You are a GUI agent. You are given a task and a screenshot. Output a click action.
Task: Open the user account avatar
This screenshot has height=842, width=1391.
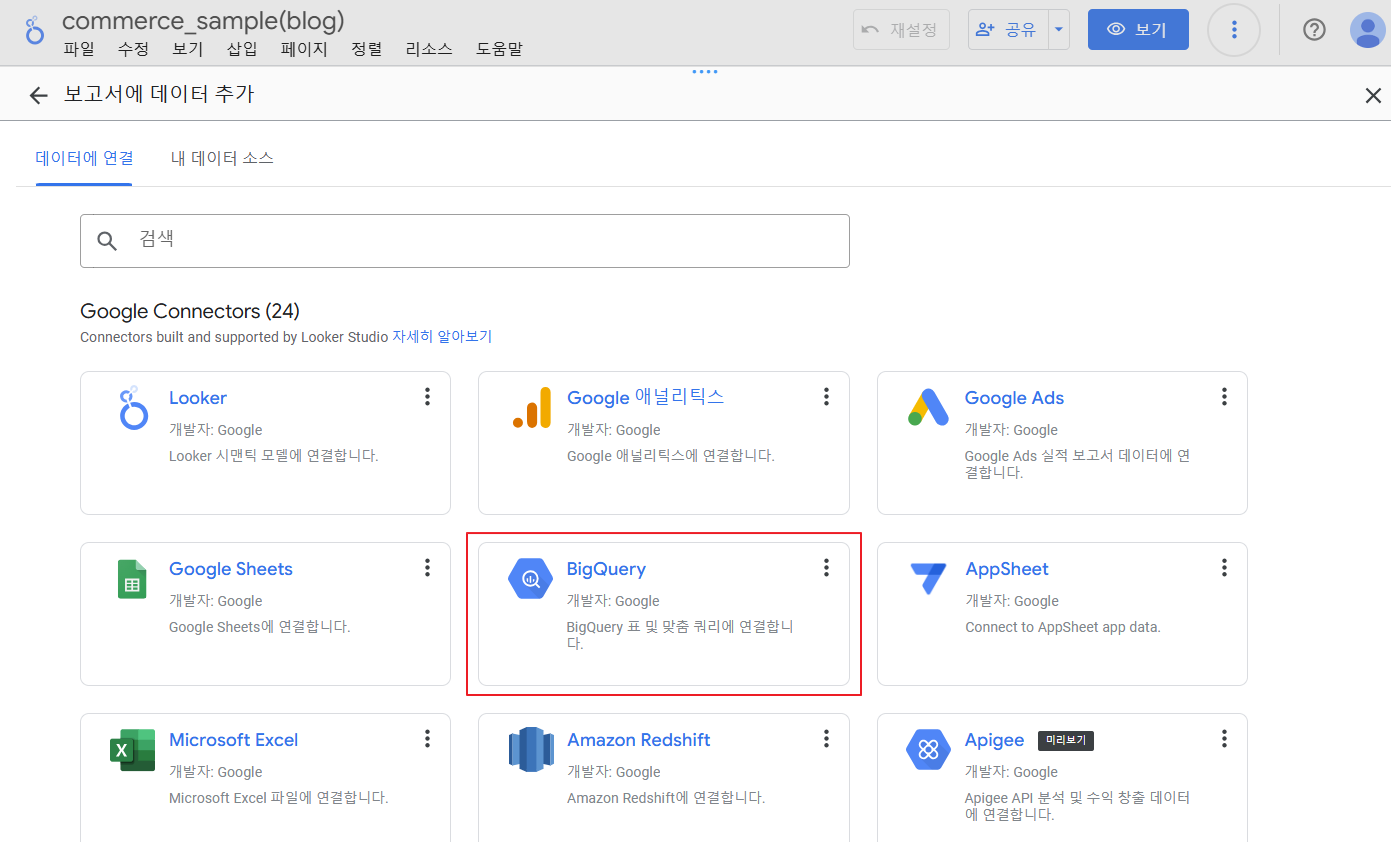click(1367, 30)
